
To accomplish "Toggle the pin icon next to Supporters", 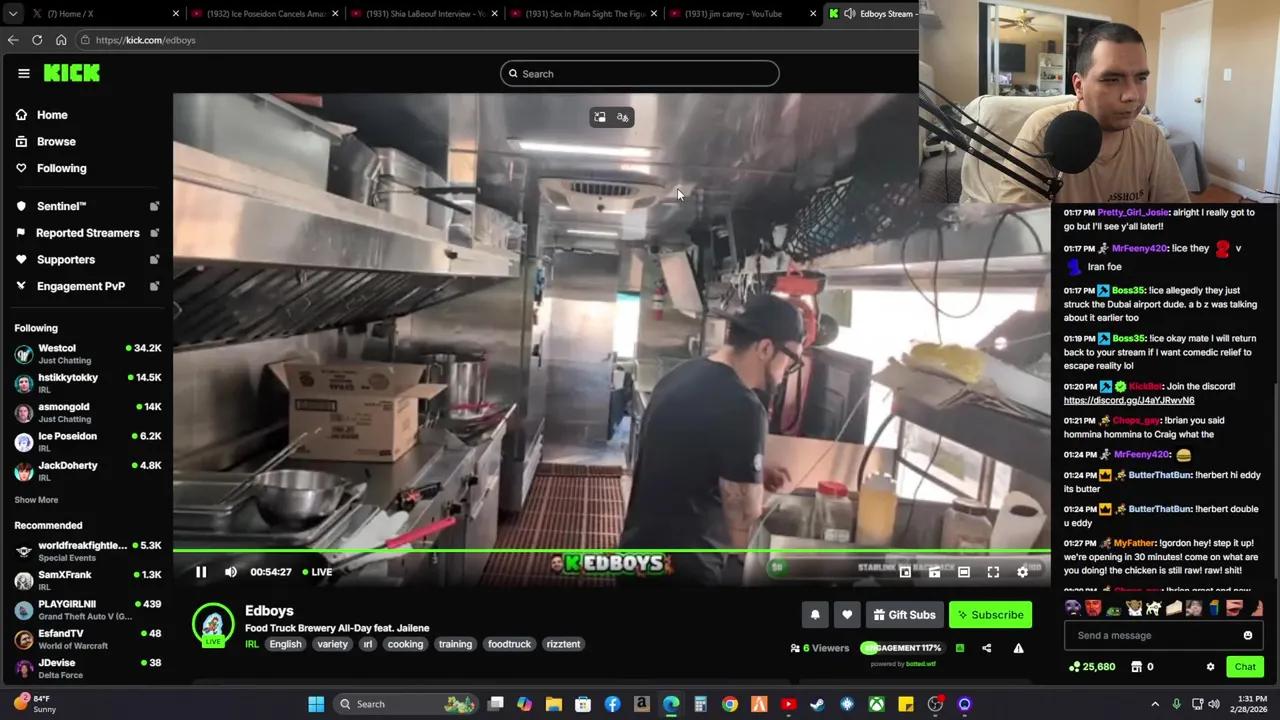I will click(x=154, y=260).
